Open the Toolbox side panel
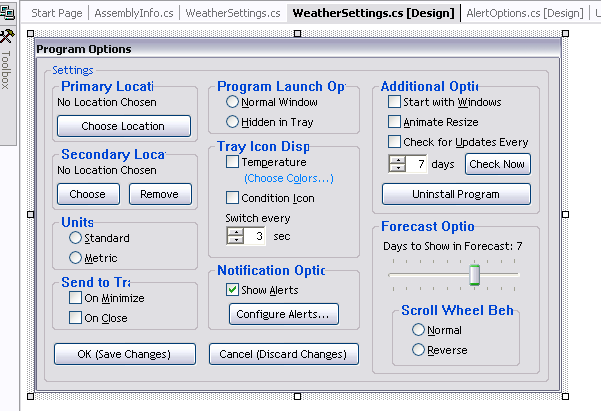601x411 pixels. click(x=7, y=61)
